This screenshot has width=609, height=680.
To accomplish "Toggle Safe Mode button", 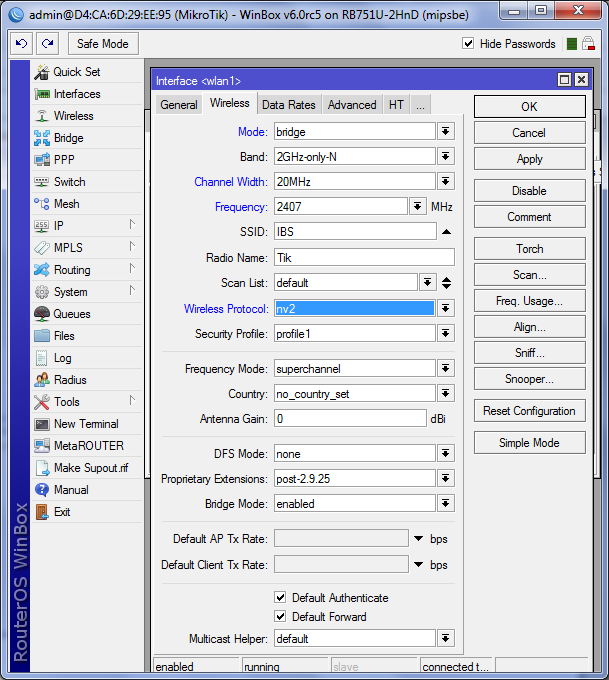I will (103, 44).
